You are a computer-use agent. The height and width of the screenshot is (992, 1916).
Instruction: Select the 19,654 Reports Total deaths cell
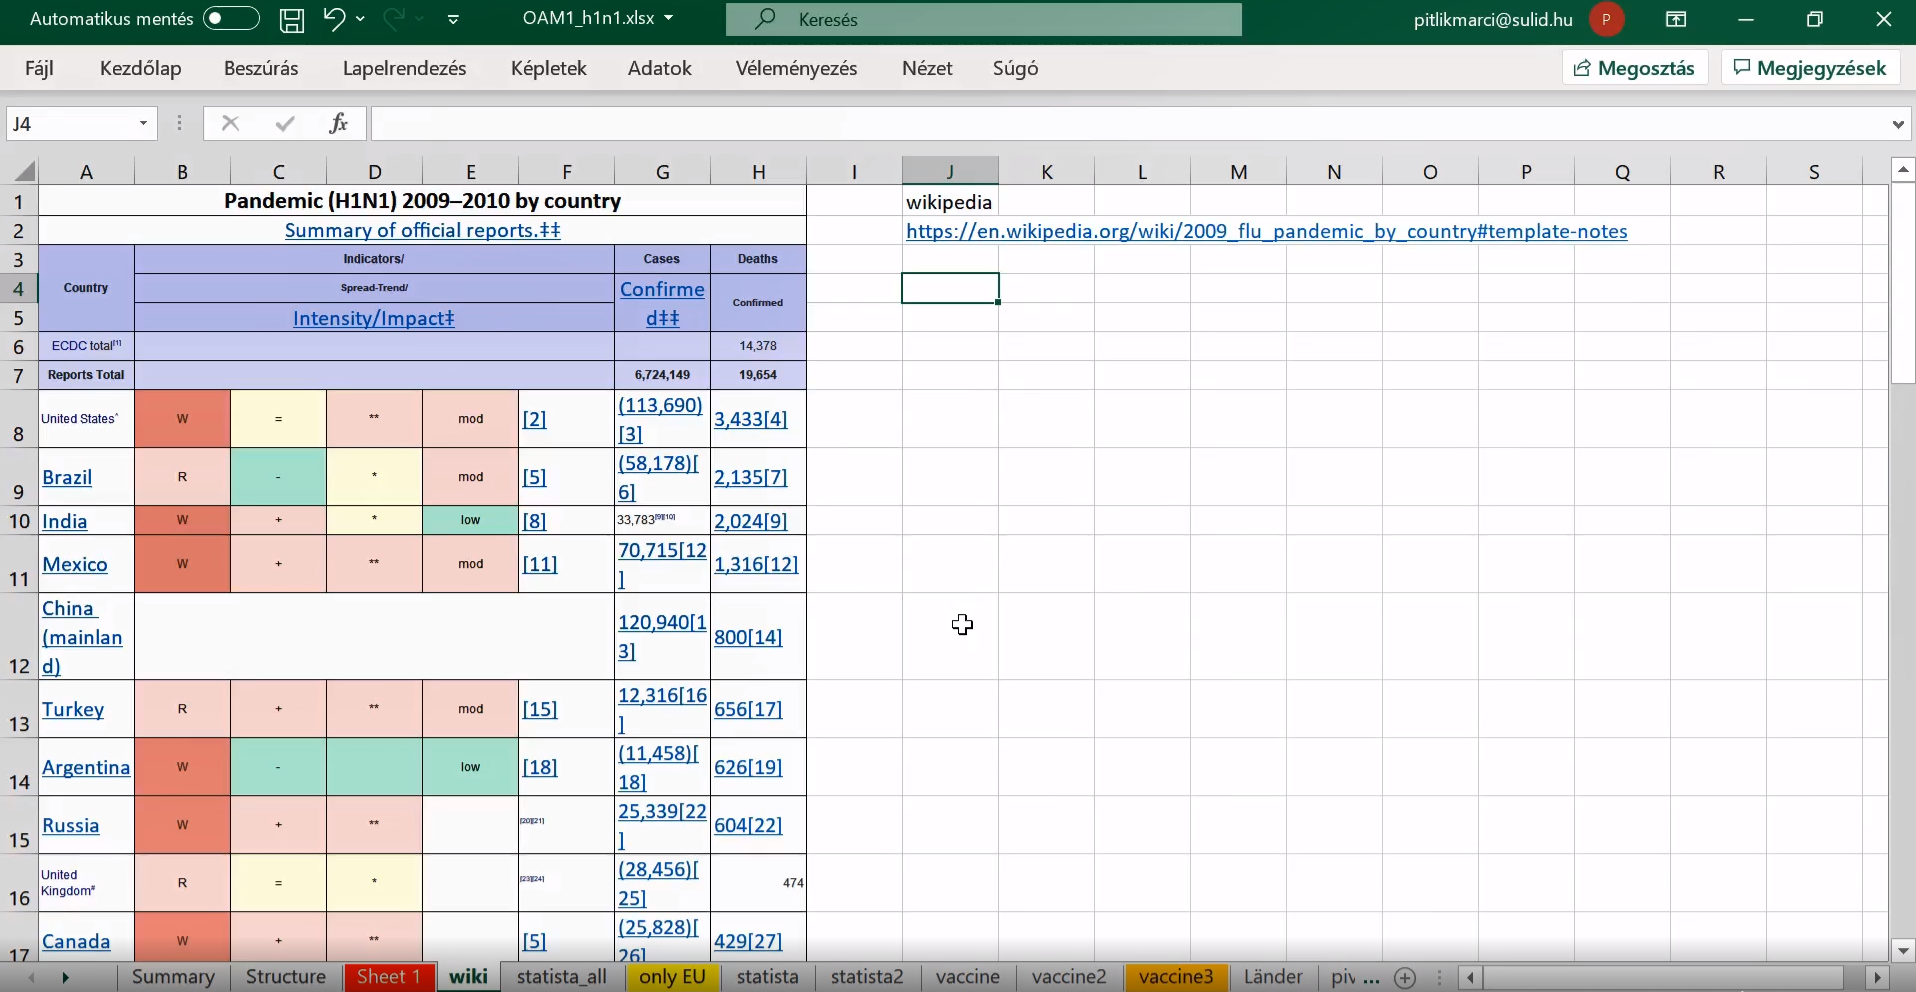[758, 375]
